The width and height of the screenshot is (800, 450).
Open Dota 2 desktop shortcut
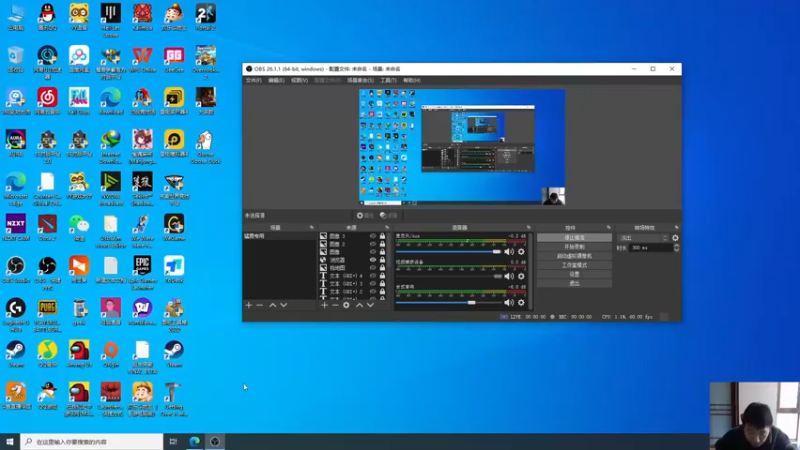pos(47,228)
